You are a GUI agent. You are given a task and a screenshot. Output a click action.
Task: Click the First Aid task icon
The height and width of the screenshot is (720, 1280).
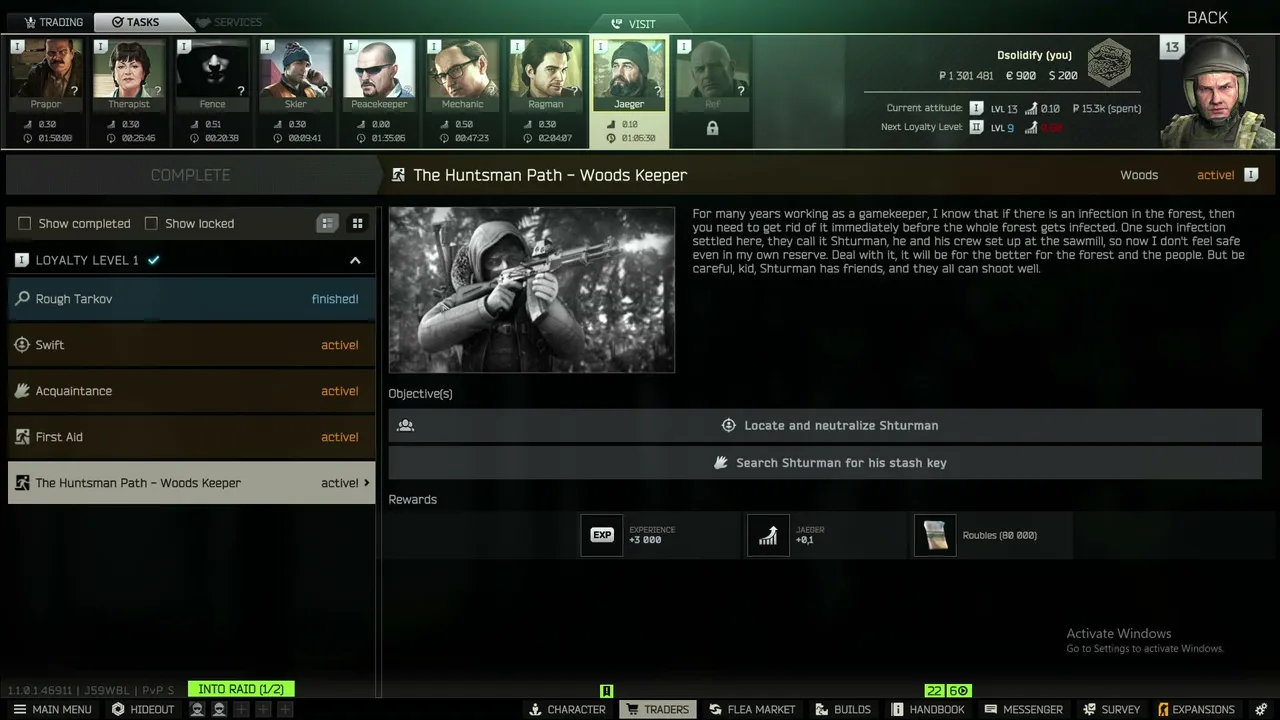(x=22, y=437)
